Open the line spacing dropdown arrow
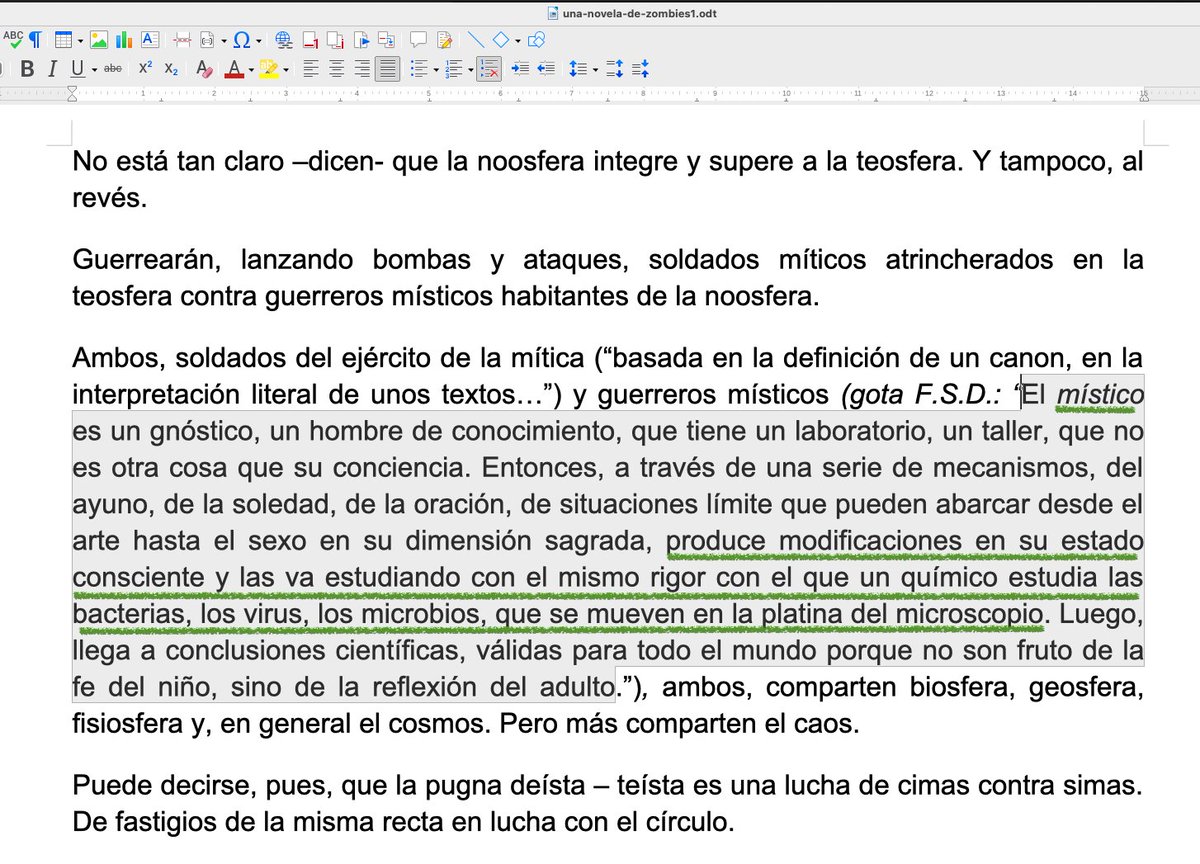 [595, 69]
